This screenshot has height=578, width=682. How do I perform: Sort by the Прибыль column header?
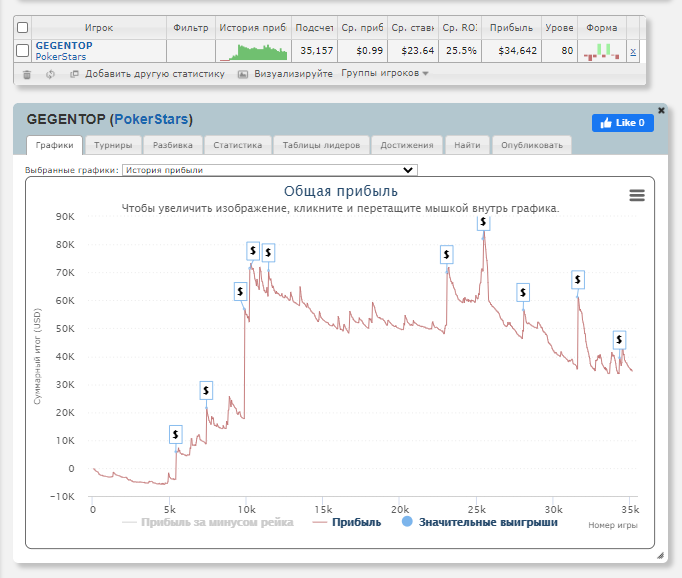(x=511, y=28)
